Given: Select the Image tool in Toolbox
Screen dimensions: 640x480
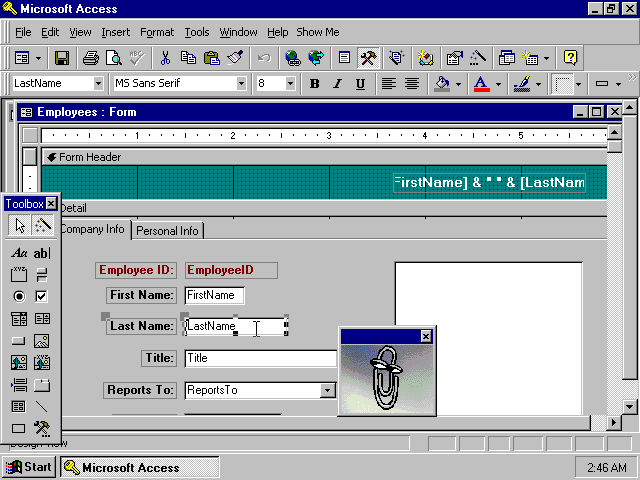Looking at the screenshot, I should tap(42, 340).
